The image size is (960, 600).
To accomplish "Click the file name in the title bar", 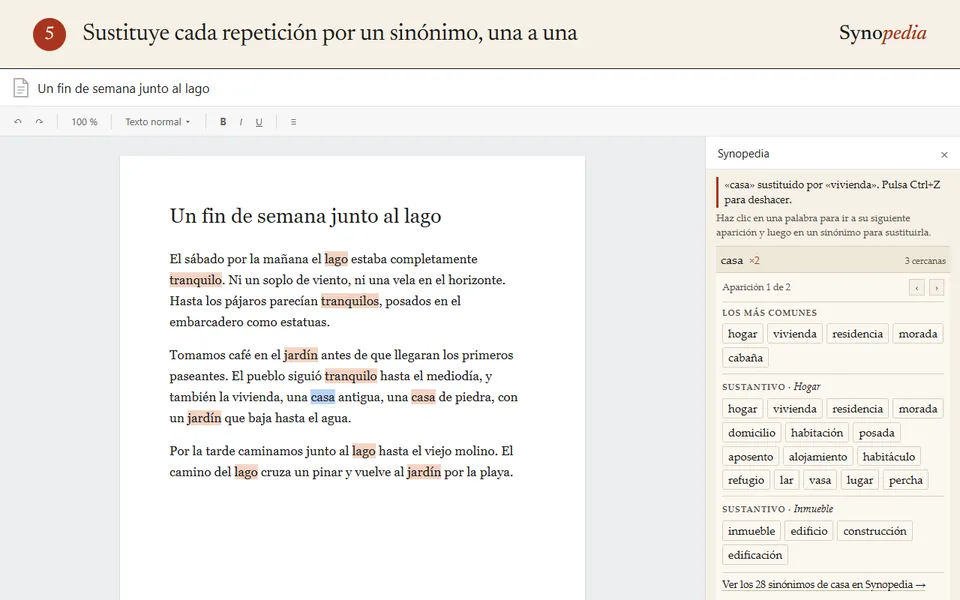I will (x=123, y=88).
